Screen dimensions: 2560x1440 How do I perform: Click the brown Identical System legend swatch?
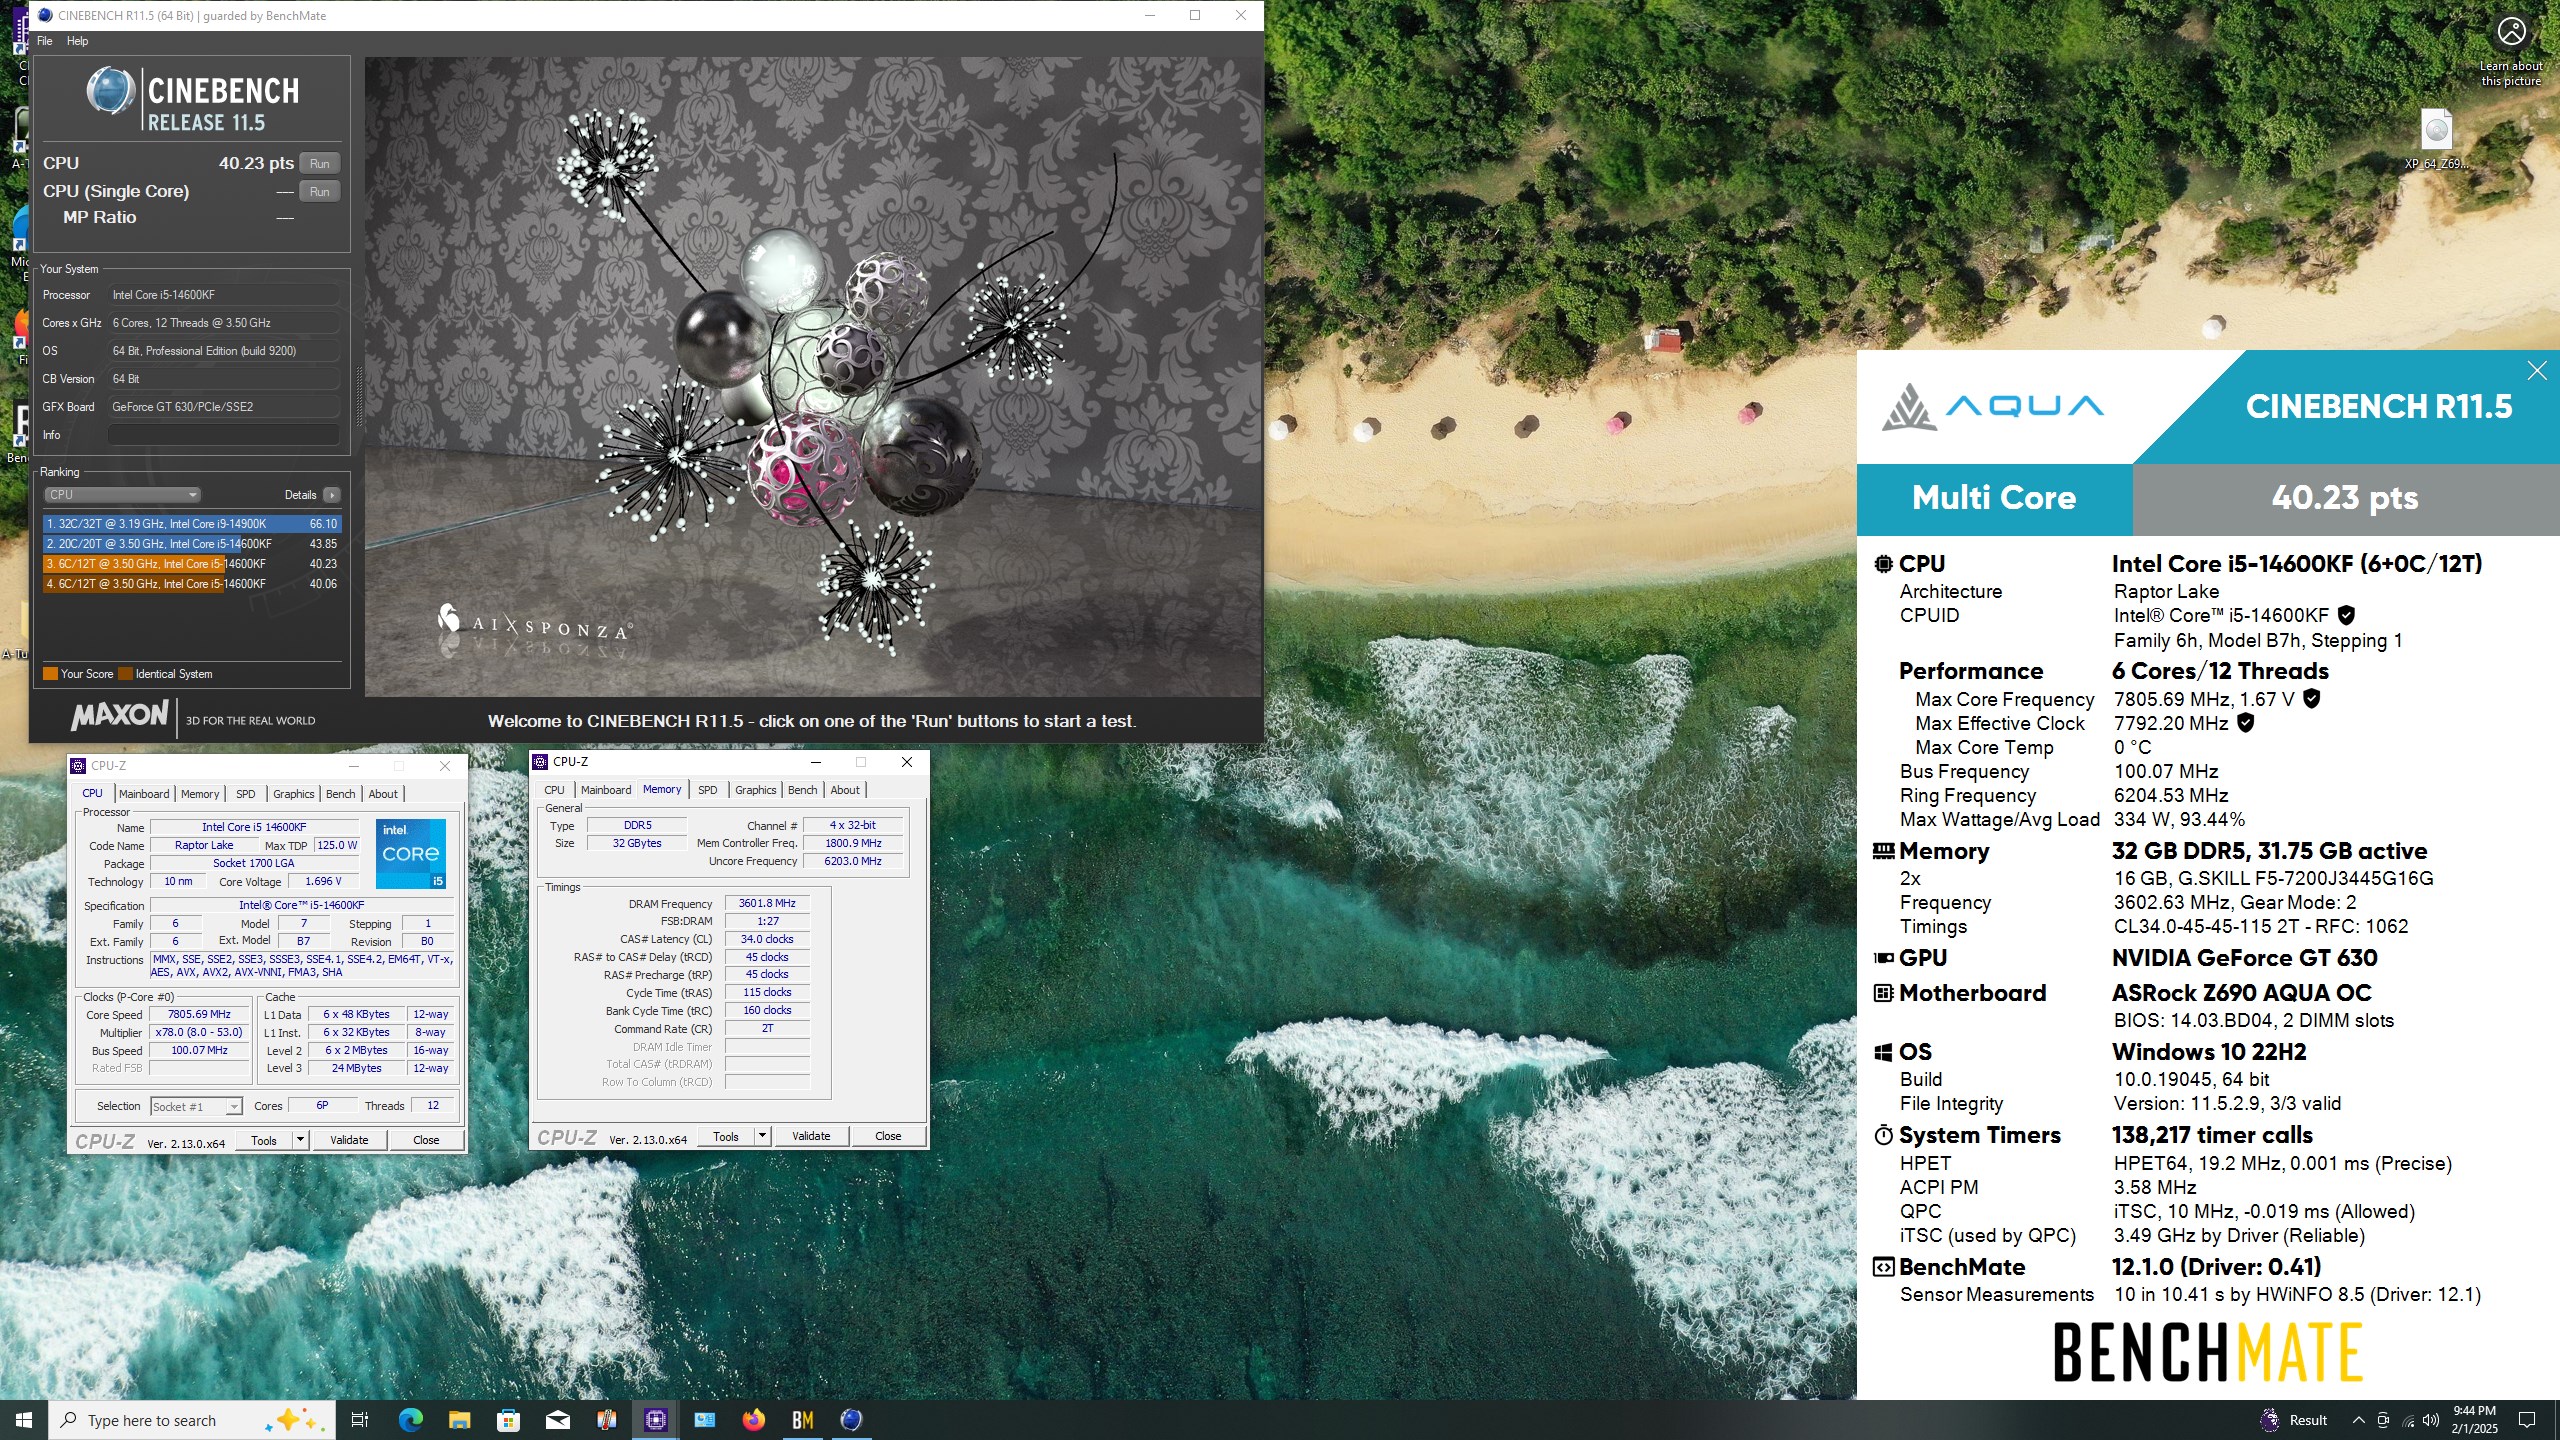[125, 674]
